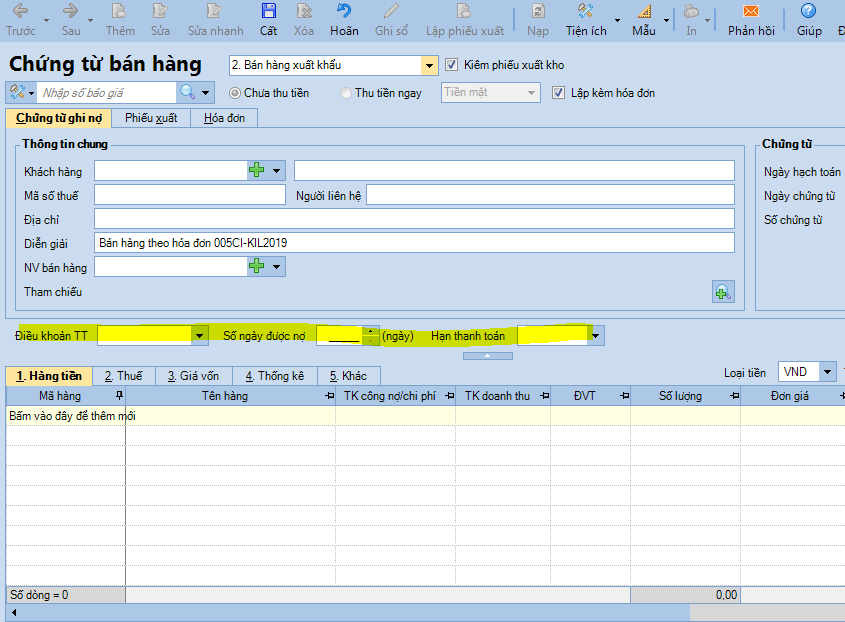Click the Cất save icon
Image resolution: width=845 pixels, height=622 pixels.
[x=268, y=12]
